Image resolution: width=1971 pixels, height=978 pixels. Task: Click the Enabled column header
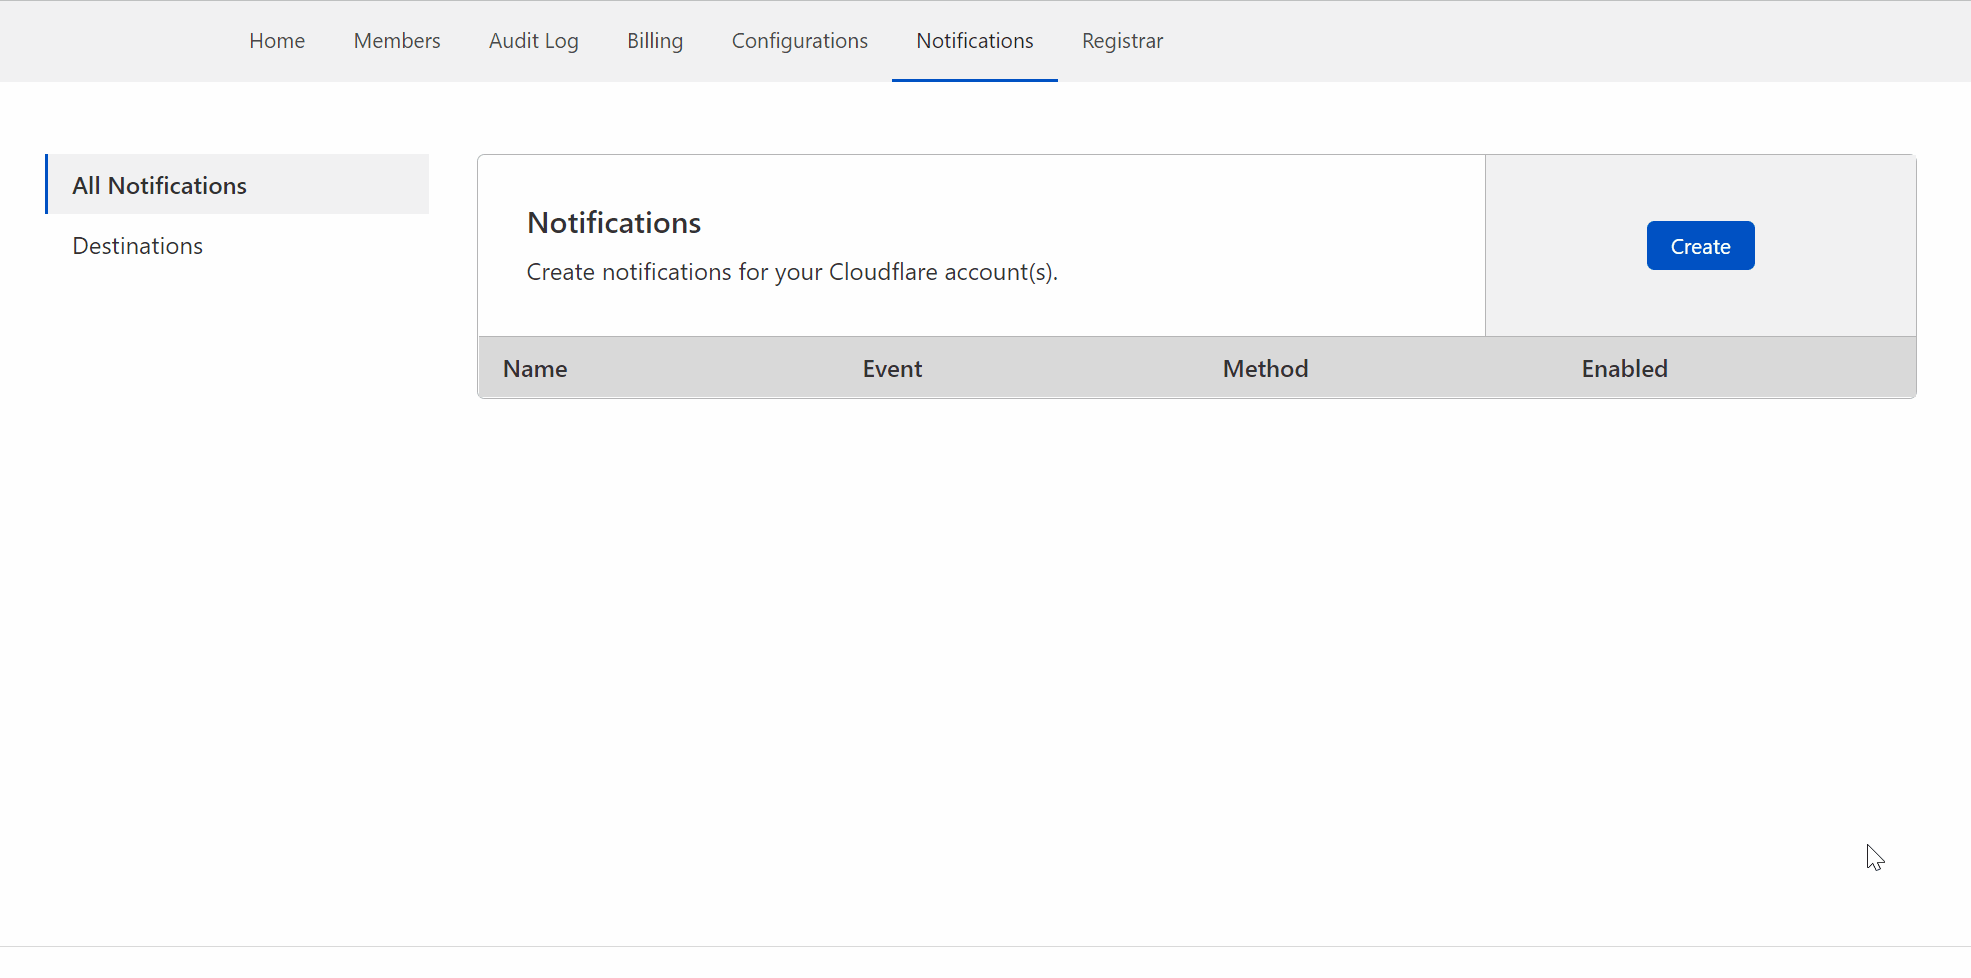point(1624,369)
